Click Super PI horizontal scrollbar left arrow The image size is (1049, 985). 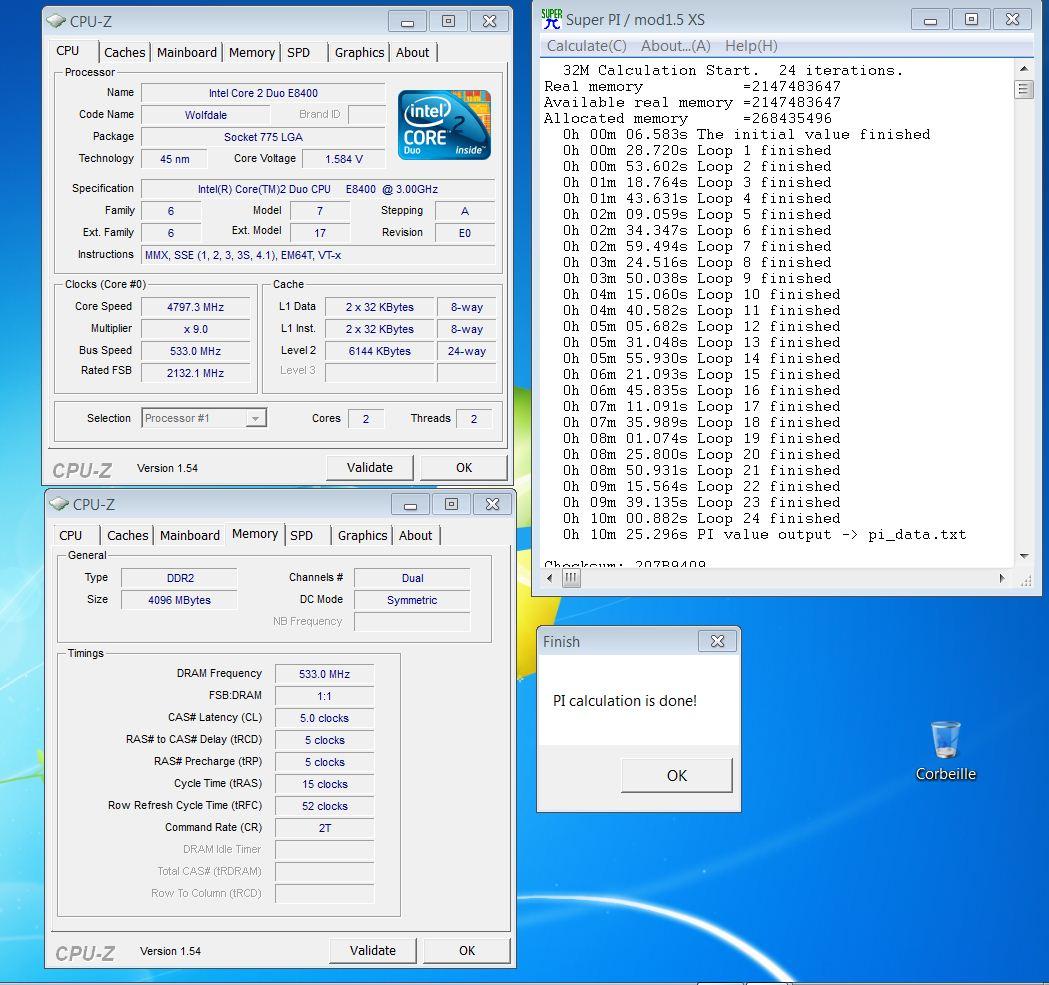tap(550, 578)
